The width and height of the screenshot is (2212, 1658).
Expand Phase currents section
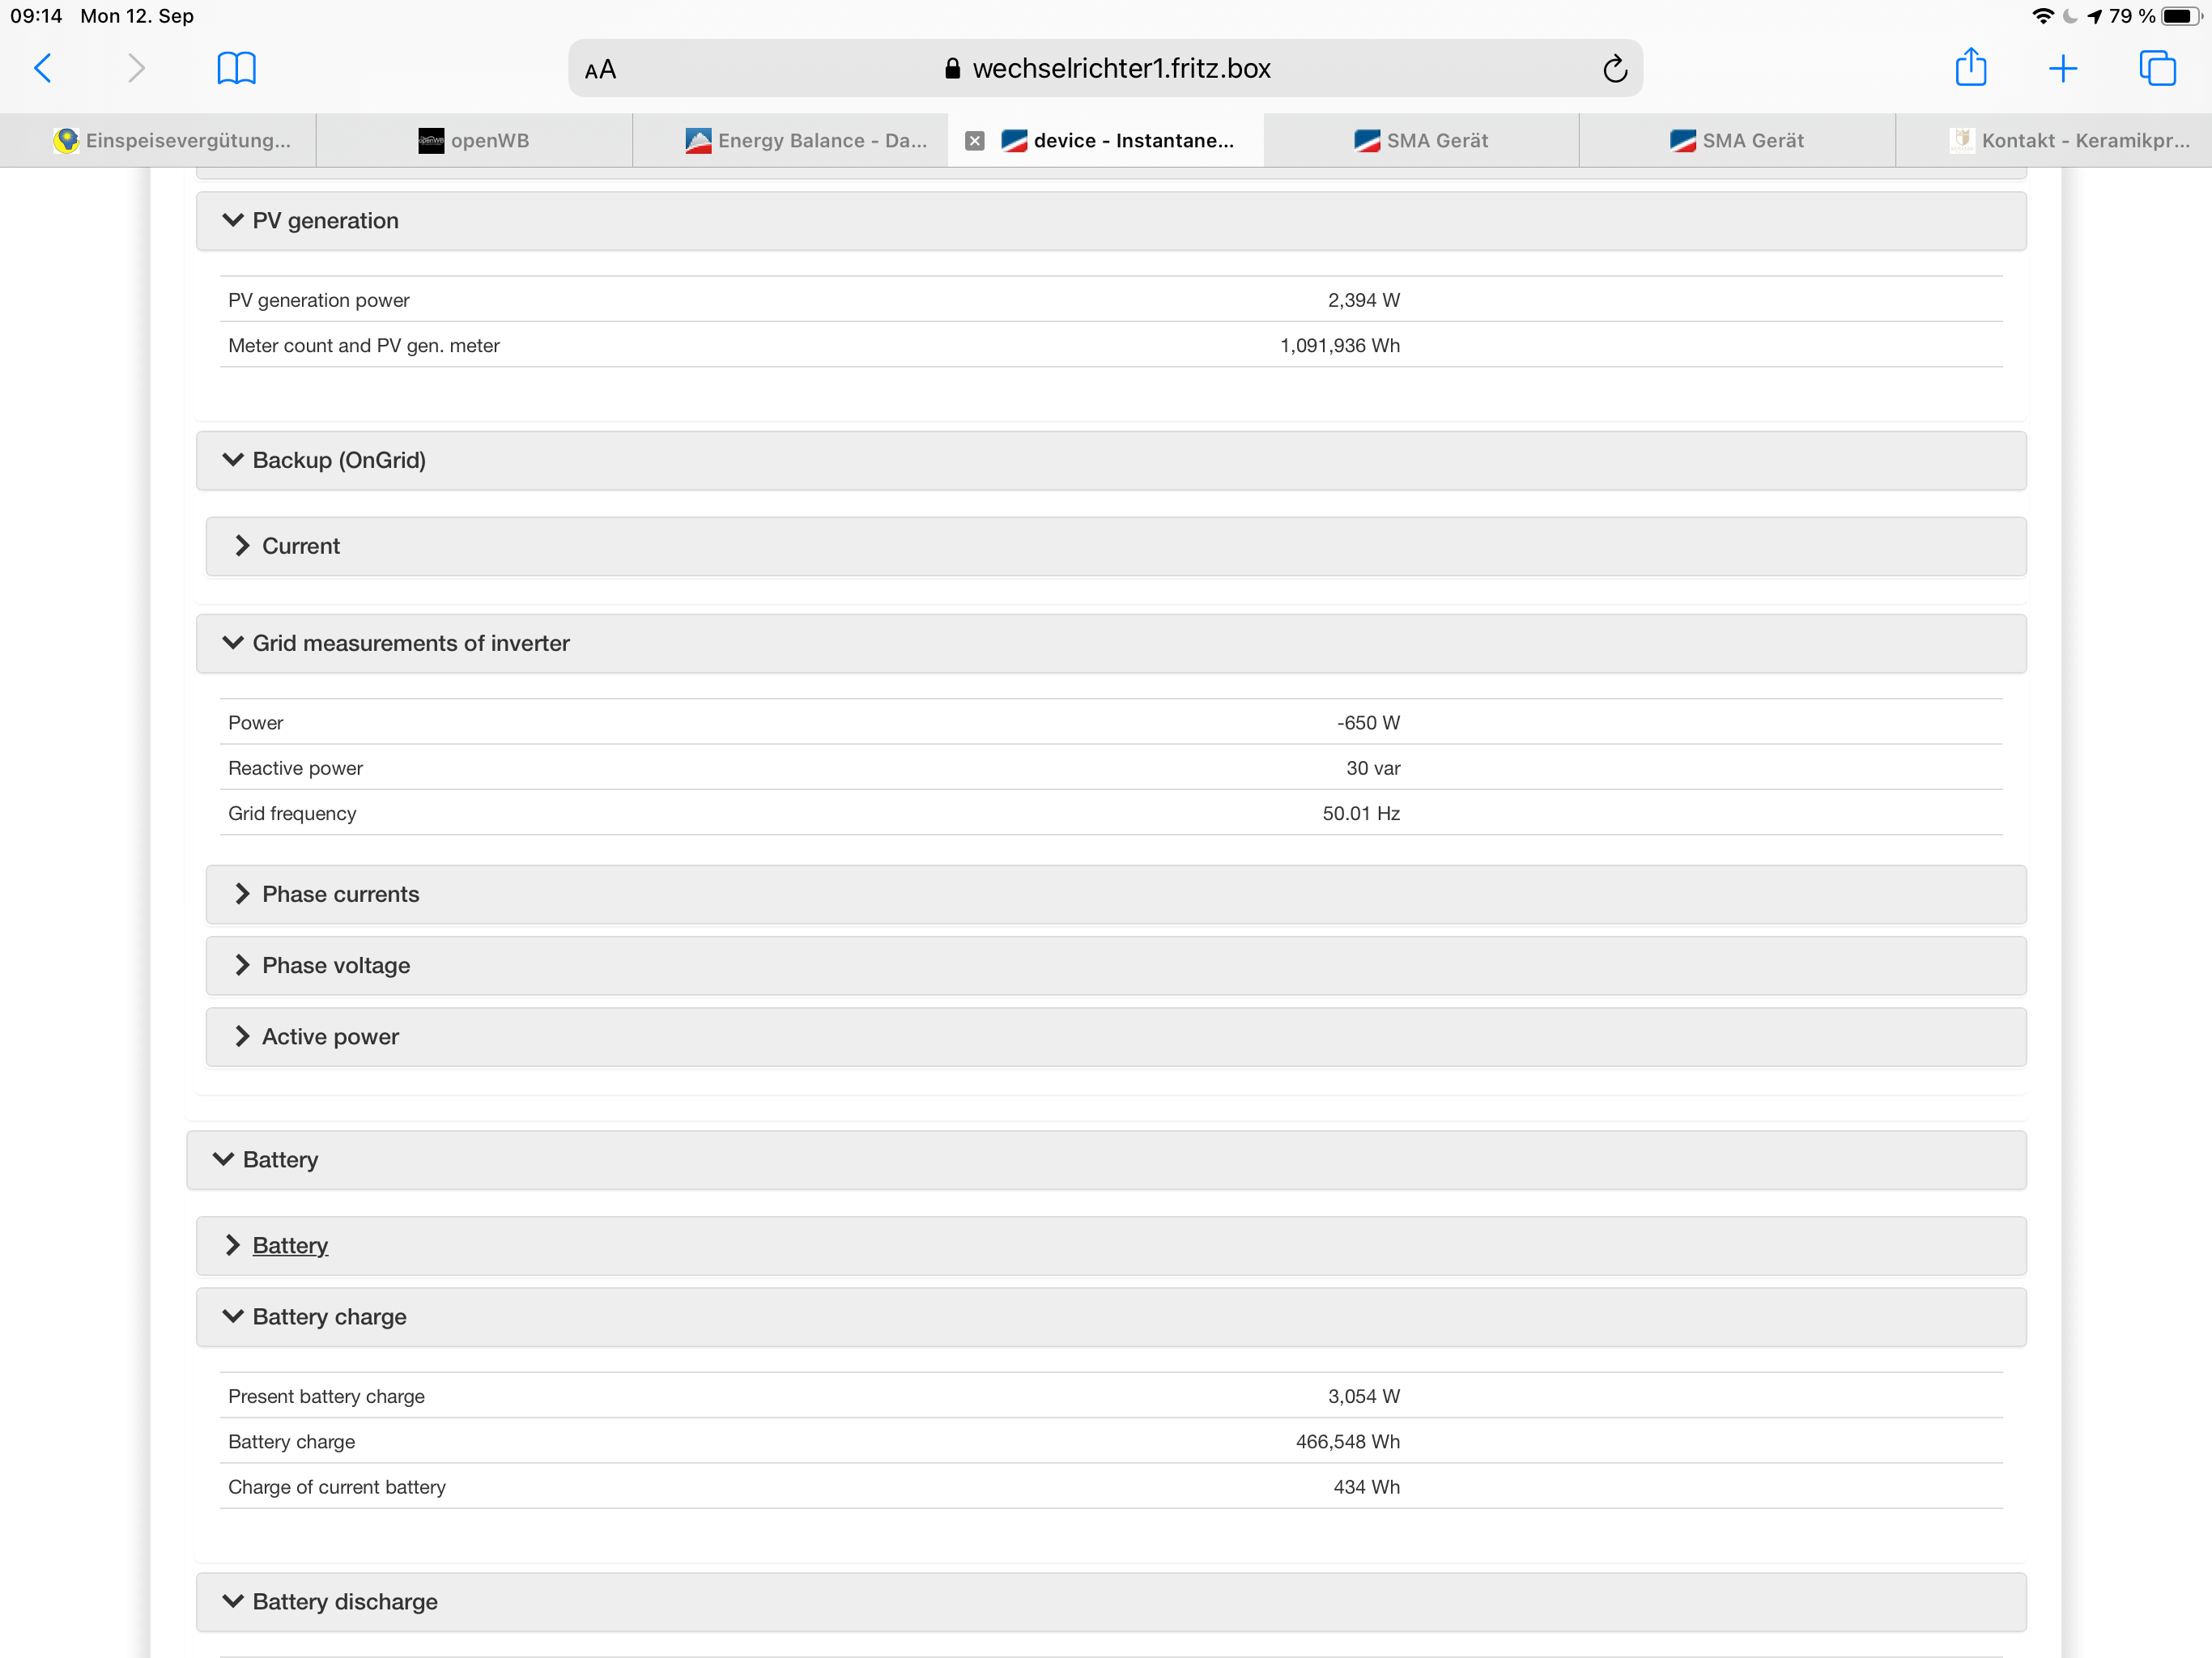(x=340, y=894)
